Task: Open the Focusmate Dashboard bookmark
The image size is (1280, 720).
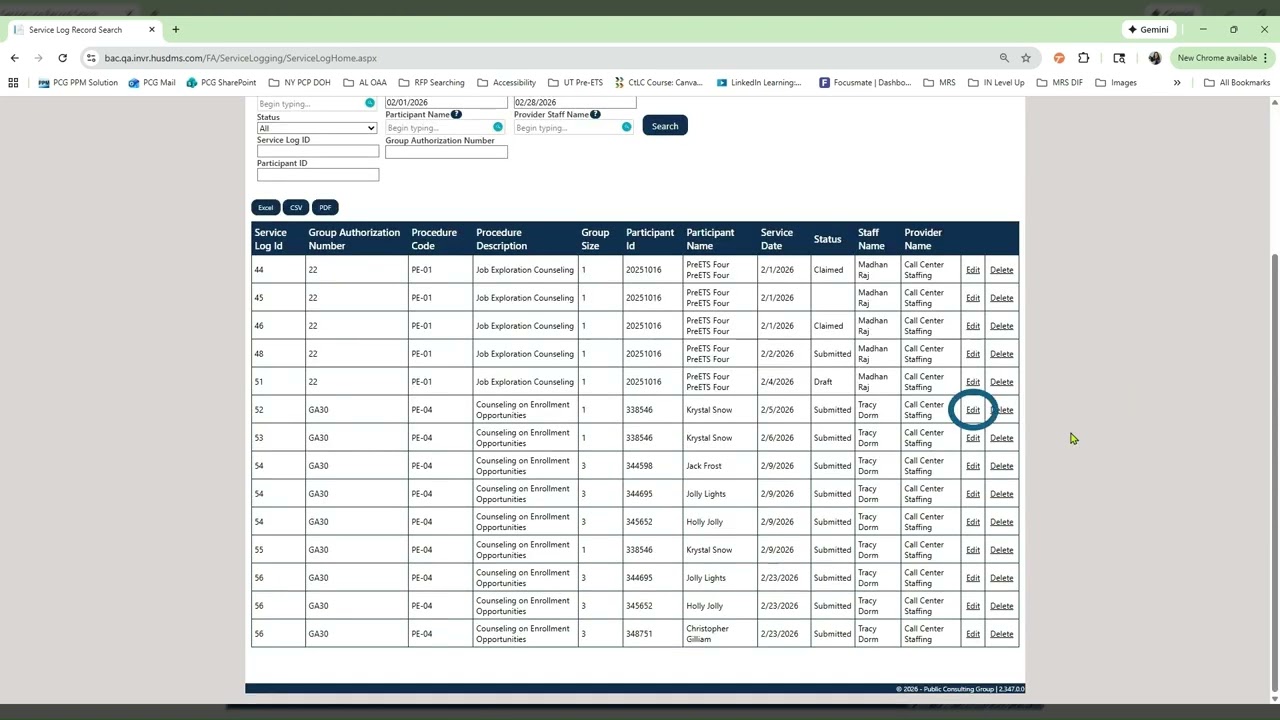Action: [865, 82]
